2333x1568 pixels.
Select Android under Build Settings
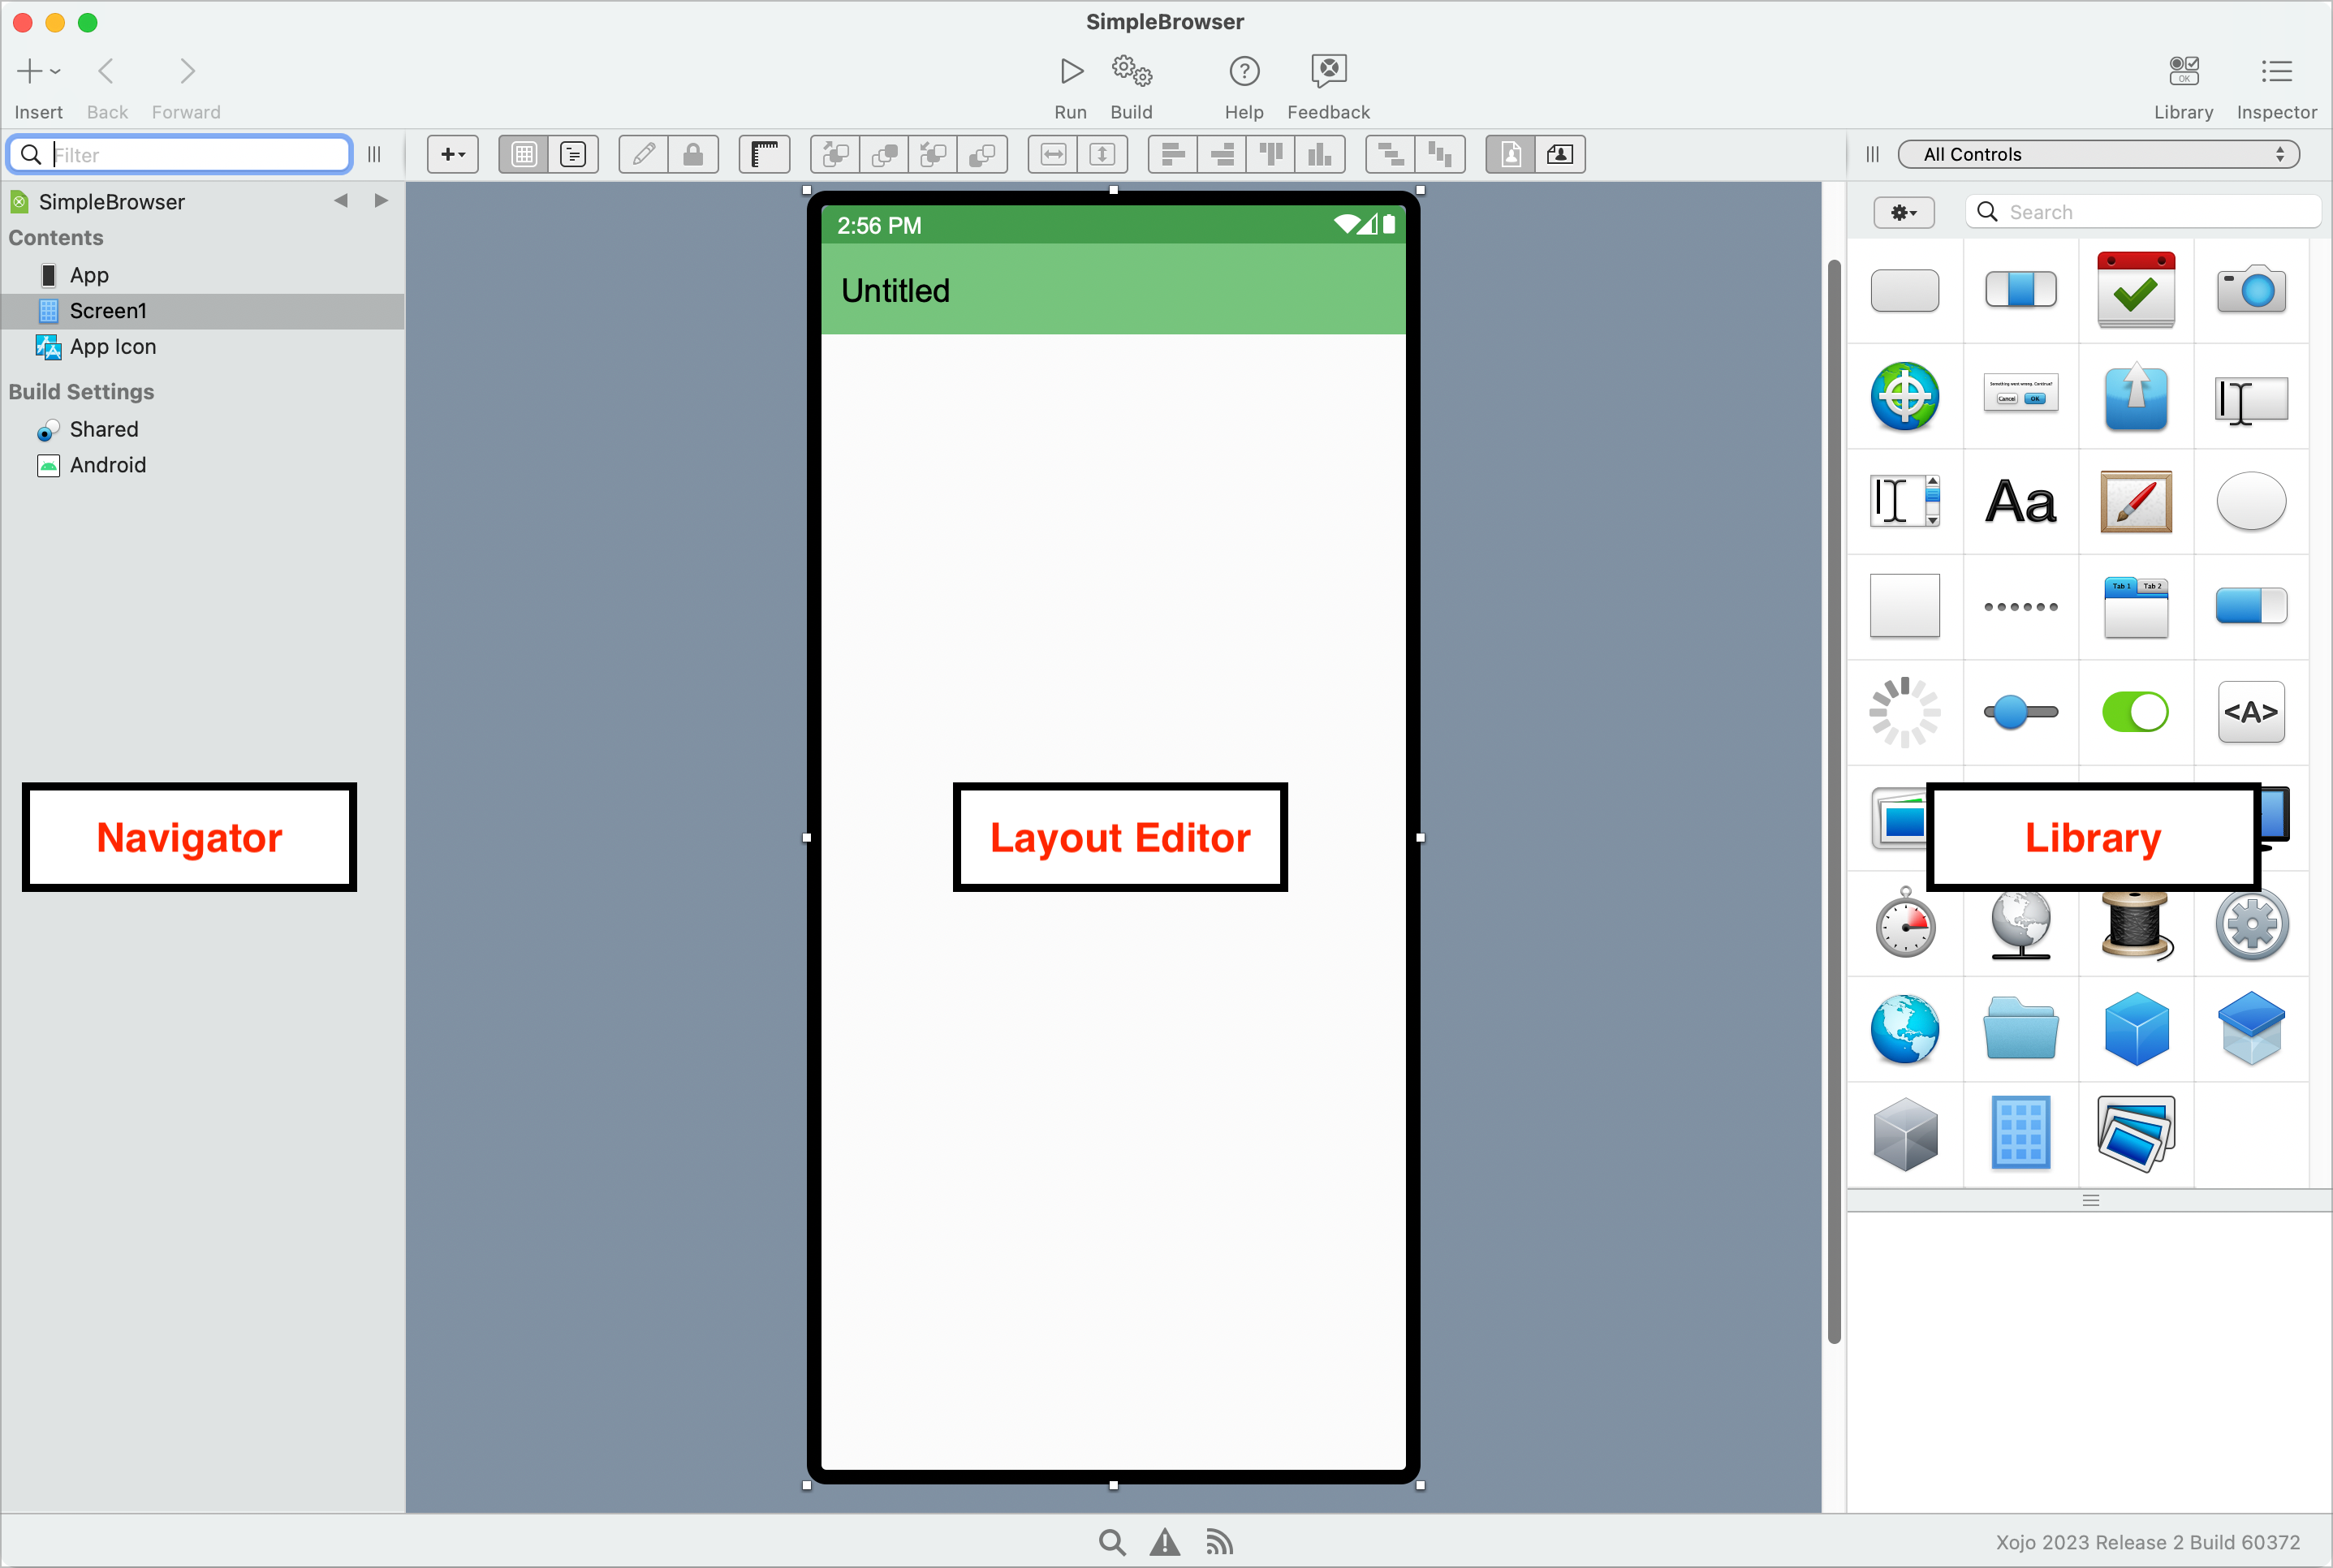(x=107, y=465)
